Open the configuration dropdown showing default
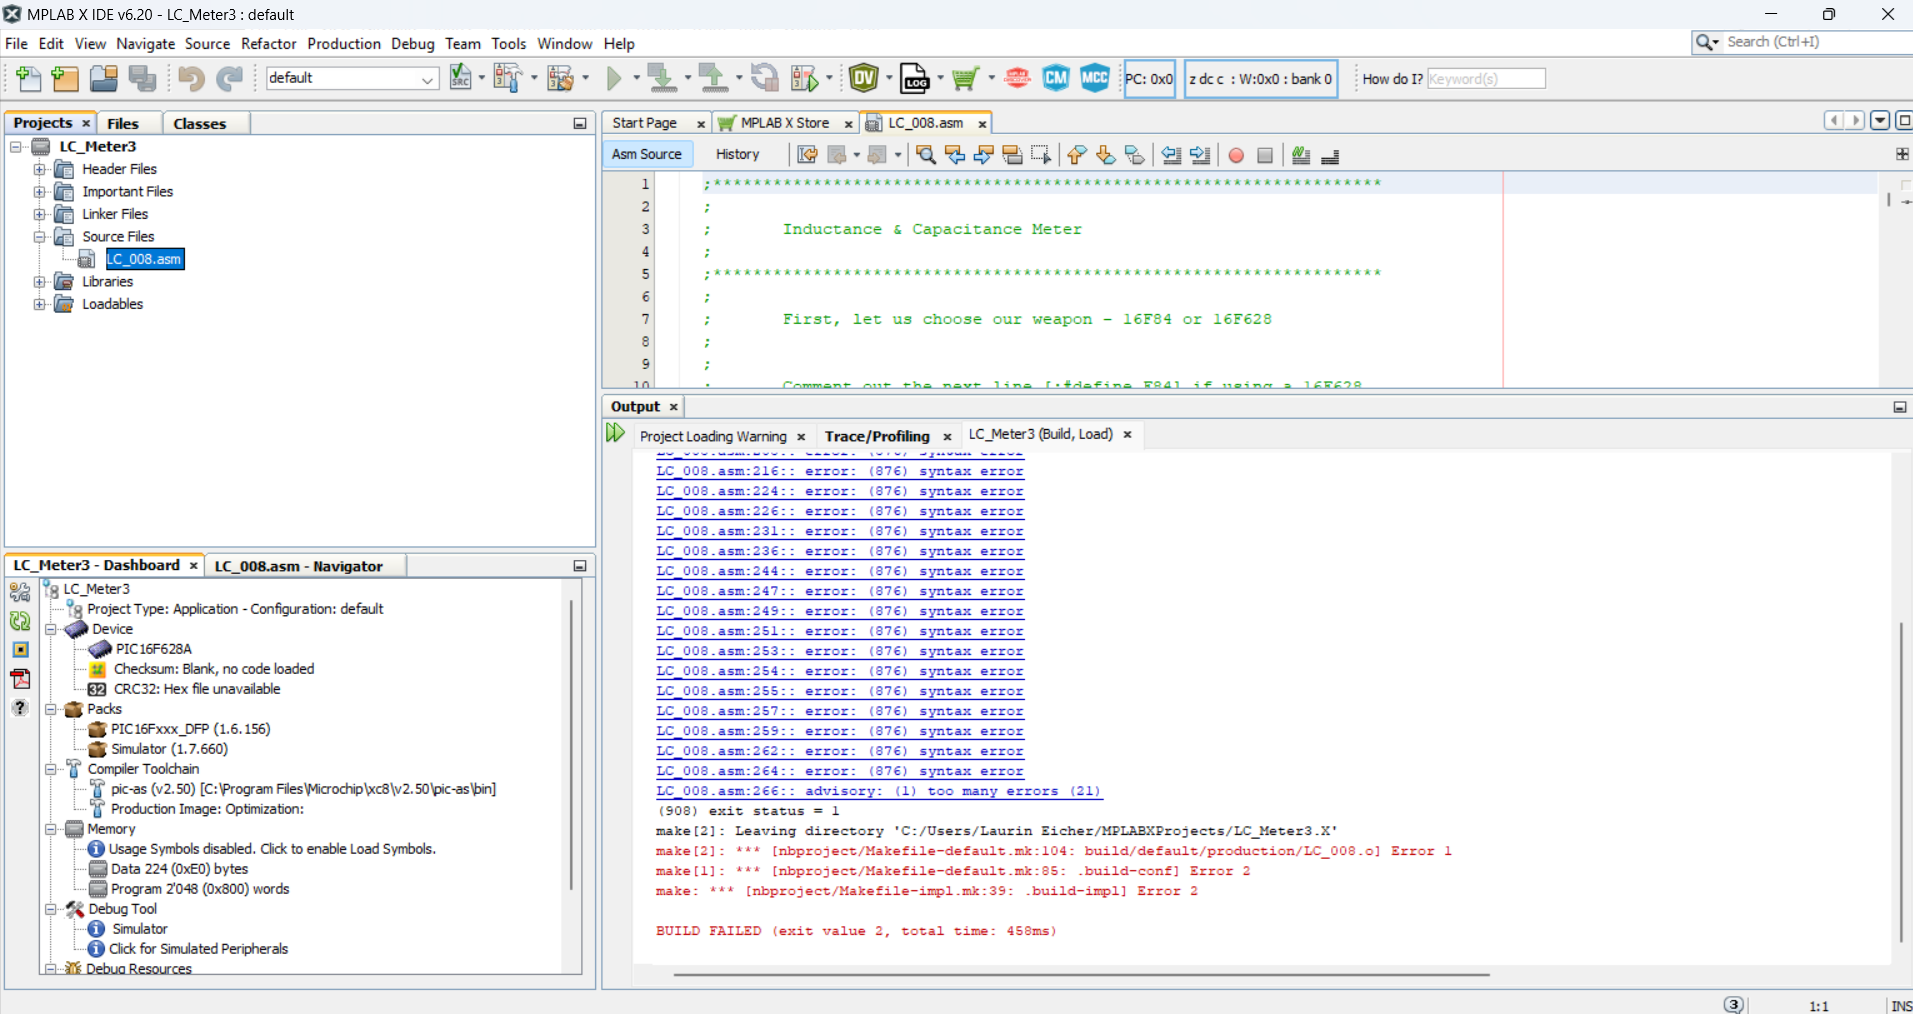This screenshot has height=1014, width=1913. pyautogui.click(x=352, y=78)
